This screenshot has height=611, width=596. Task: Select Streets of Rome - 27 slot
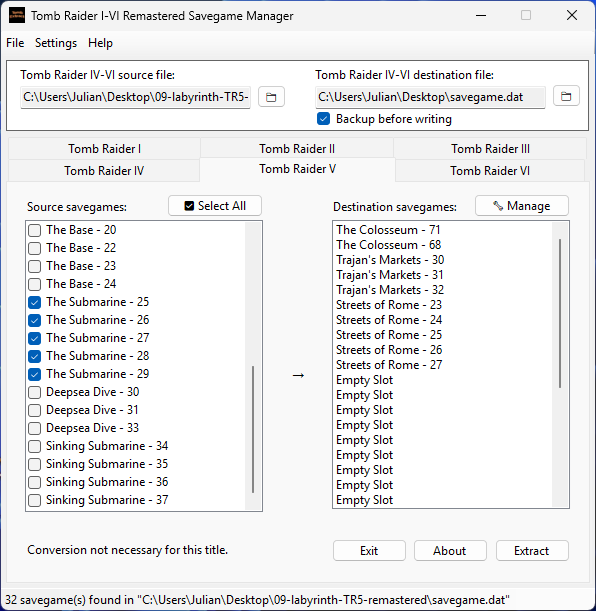[x=389, y=365]
